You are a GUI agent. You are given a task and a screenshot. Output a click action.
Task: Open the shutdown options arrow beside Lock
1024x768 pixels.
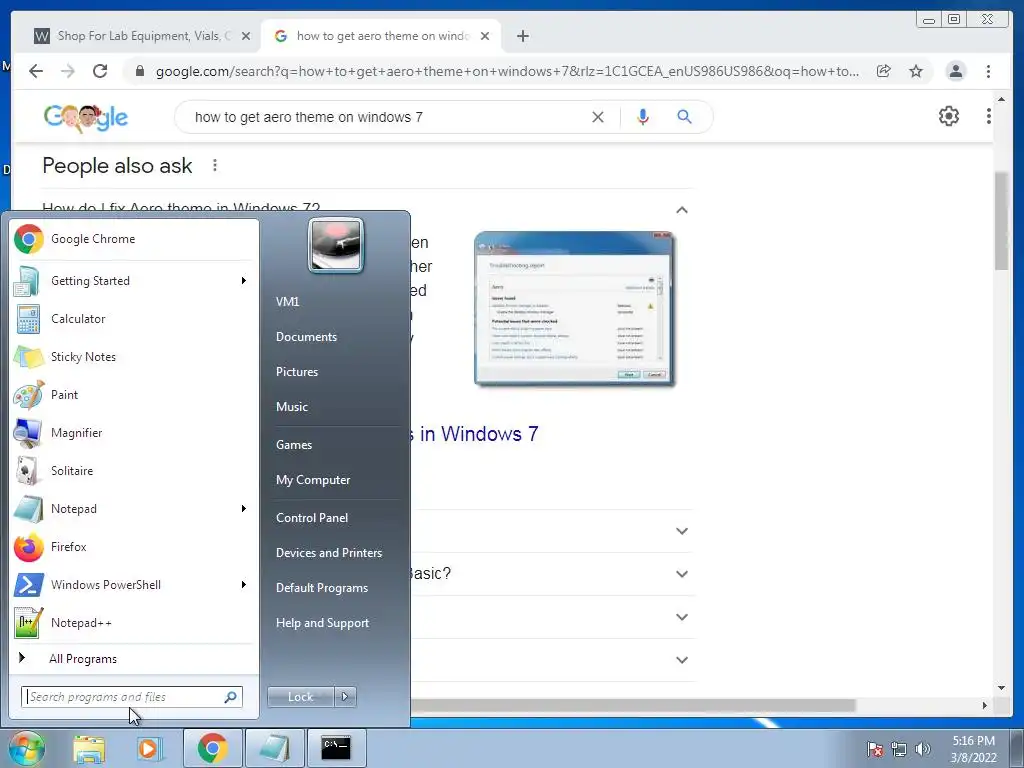345,697
